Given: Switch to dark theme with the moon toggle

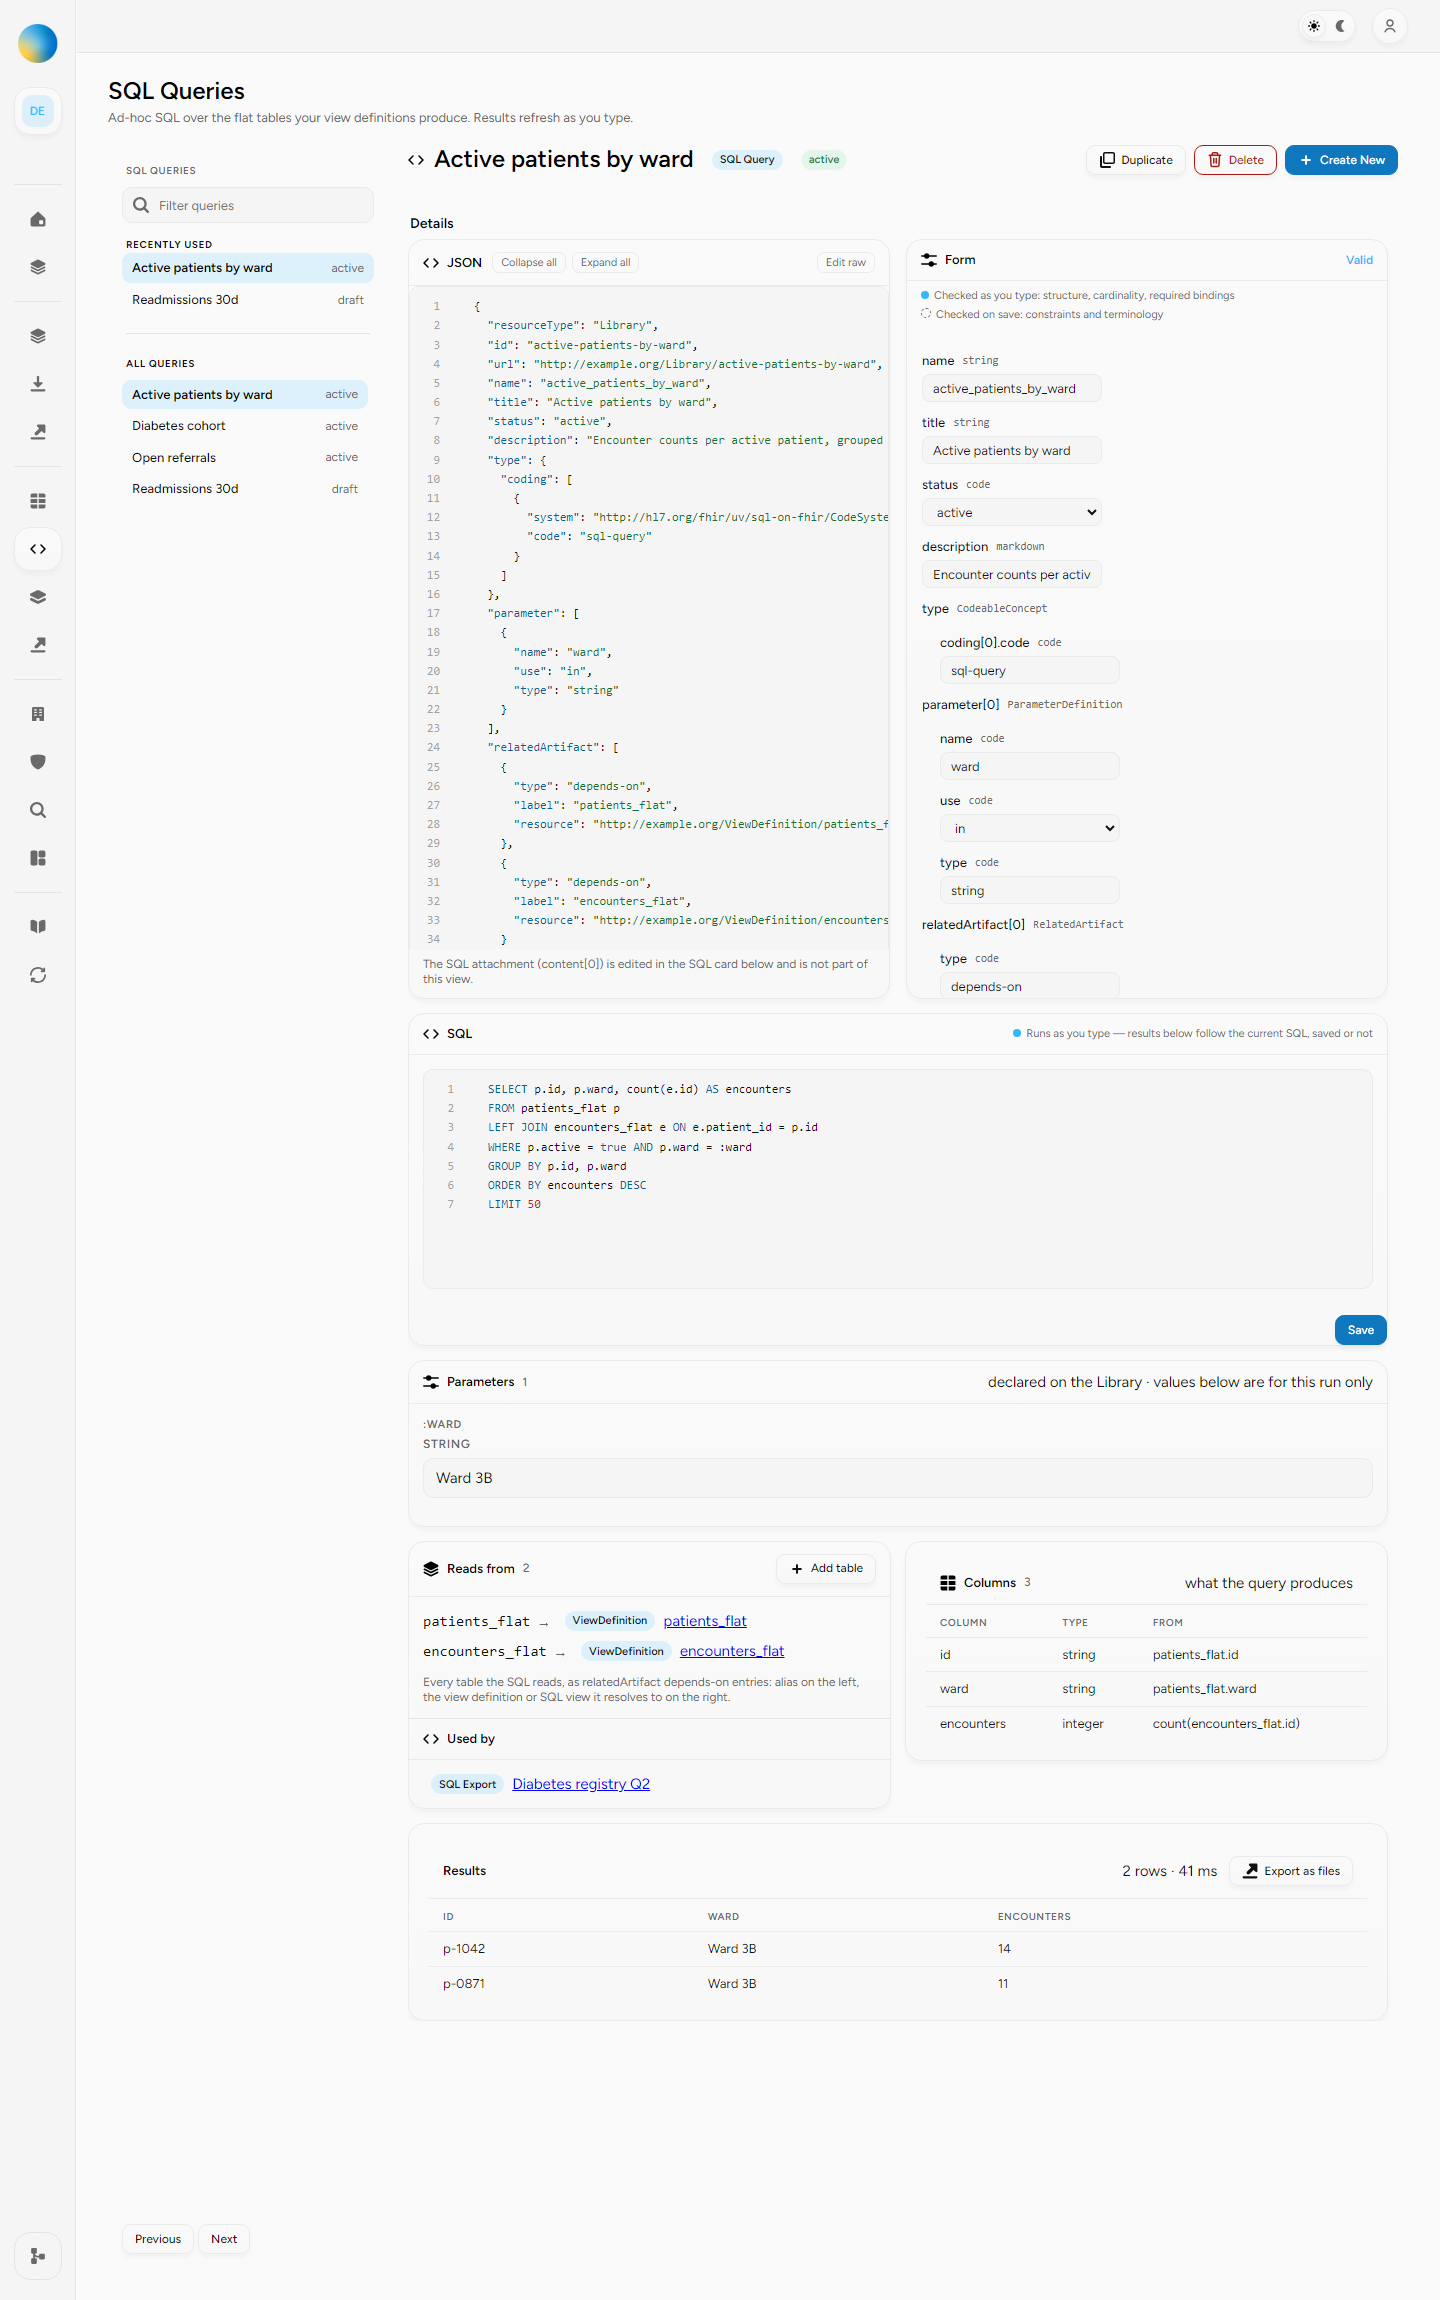Looking at the screenshot, I should point(1340,26).
